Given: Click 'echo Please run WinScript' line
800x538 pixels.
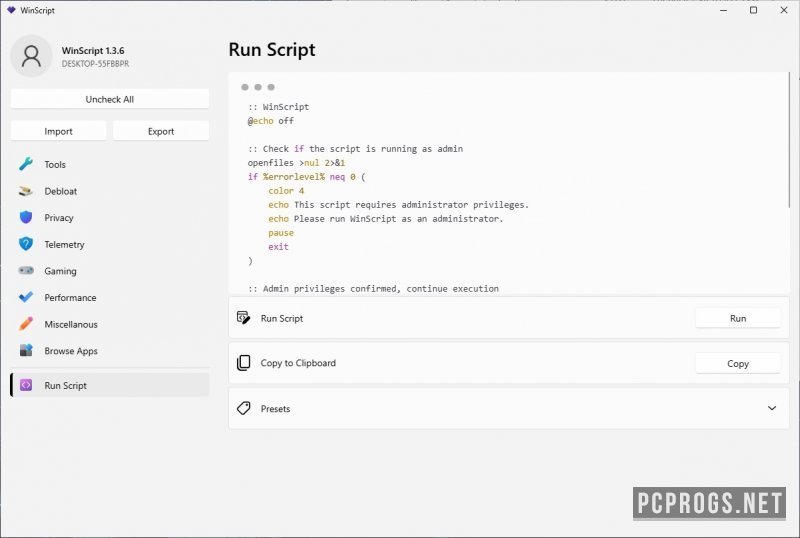Looking at the screenshot, I should pos(386,218).
